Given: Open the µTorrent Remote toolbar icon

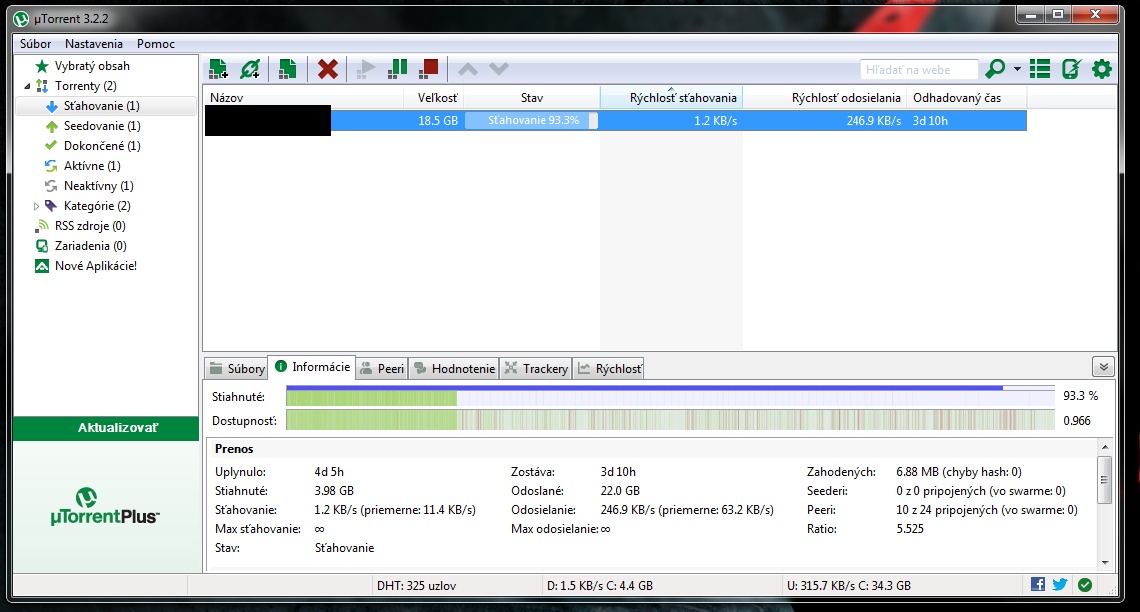Looking at the screenshot, I should [x=1071, y=69].
